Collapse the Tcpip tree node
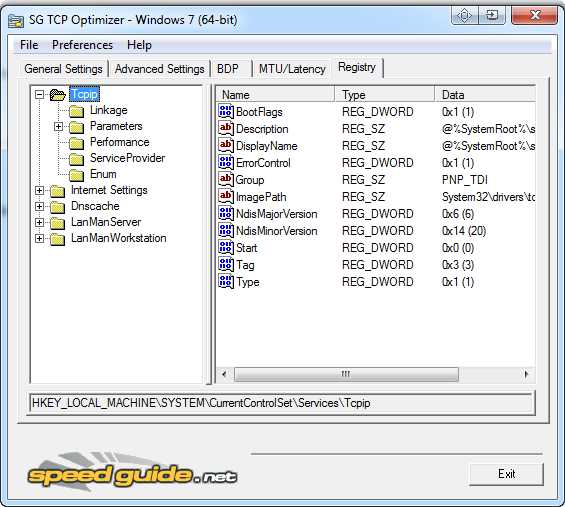The image size is (565, 507). [39, 95]
